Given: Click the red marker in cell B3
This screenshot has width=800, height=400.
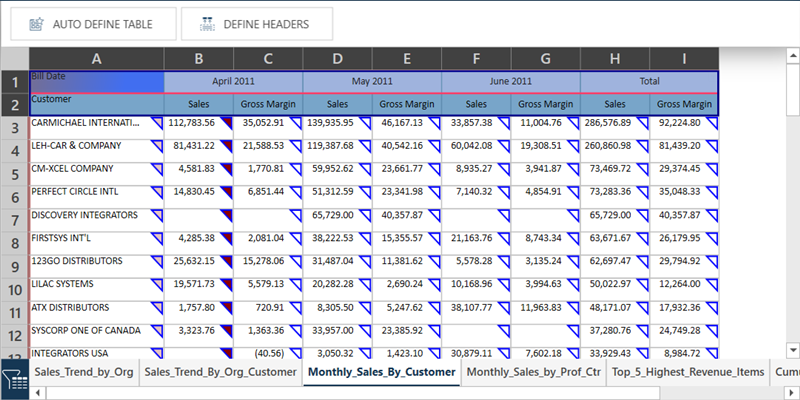Looking at the screenshot, I should [226, 122].
